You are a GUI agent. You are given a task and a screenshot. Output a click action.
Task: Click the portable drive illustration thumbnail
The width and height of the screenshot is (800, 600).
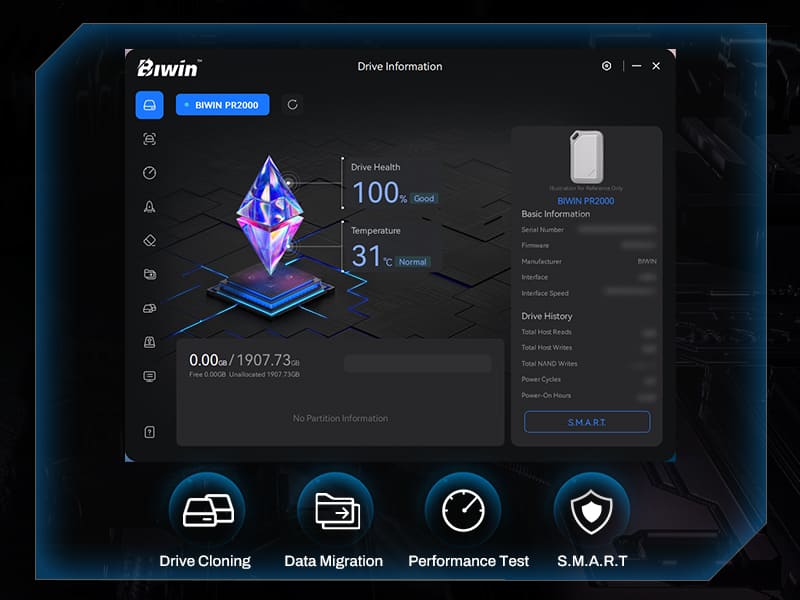click(586, 157)
